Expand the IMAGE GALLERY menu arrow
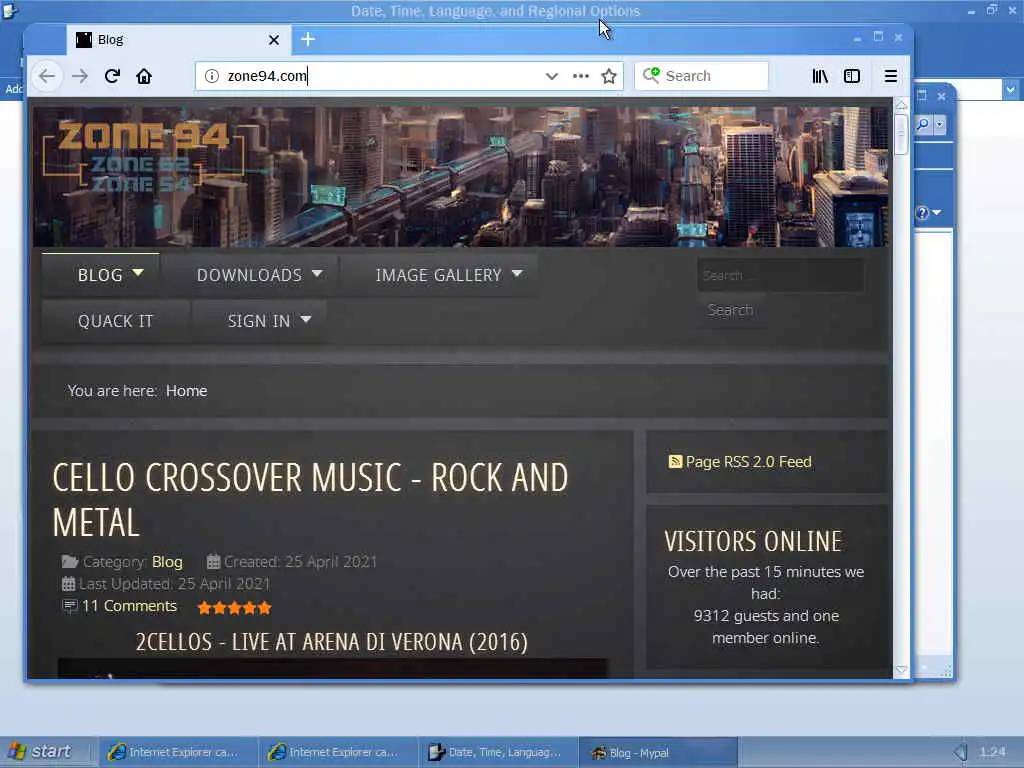 click(x=517, y=274)
